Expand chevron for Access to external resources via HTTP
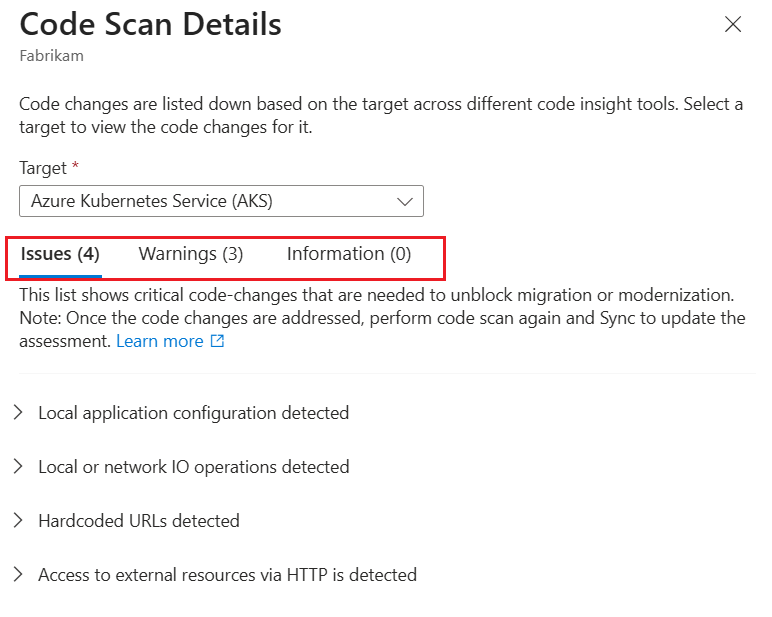The width and height of the screenshot is (772, 617). coord(18,575)
